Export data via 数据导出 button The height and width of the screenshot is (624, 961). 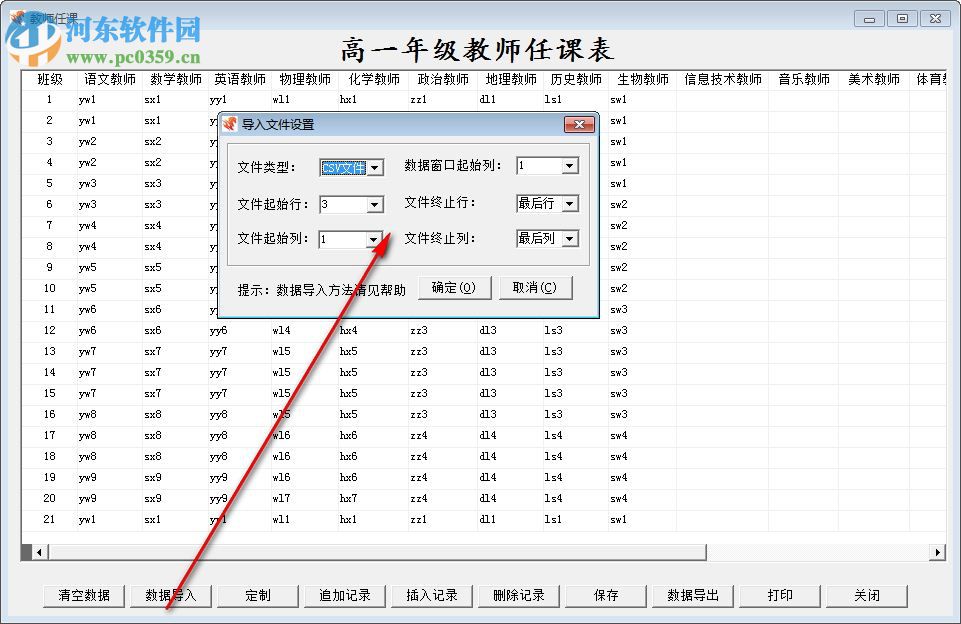(692, 595)
